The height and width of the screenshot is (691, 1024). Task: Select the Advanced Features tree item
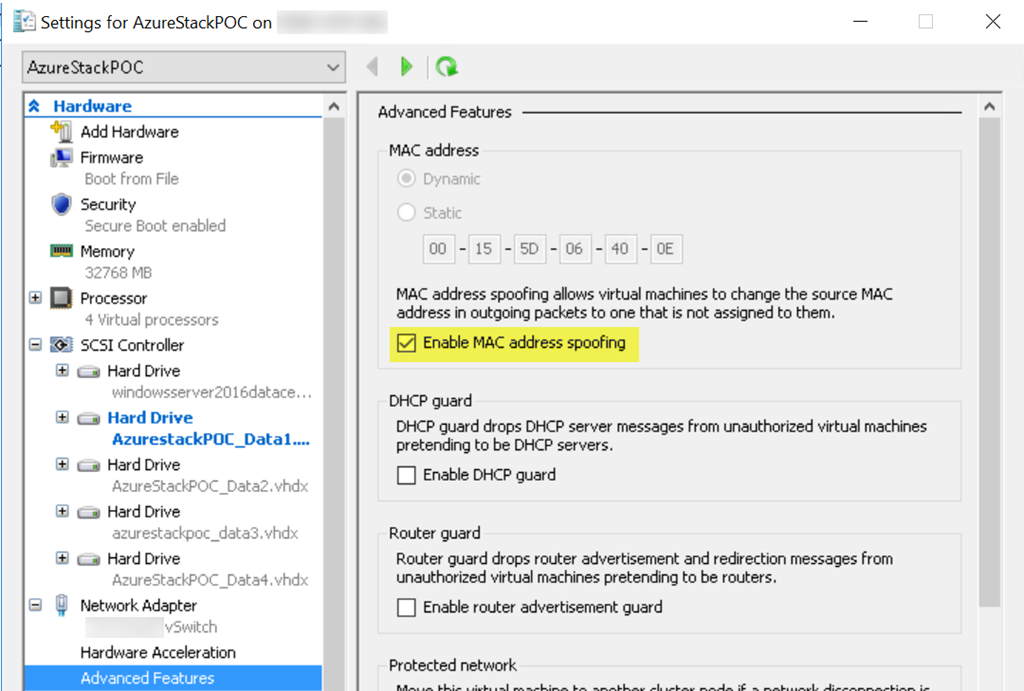[x=173, y=678]
